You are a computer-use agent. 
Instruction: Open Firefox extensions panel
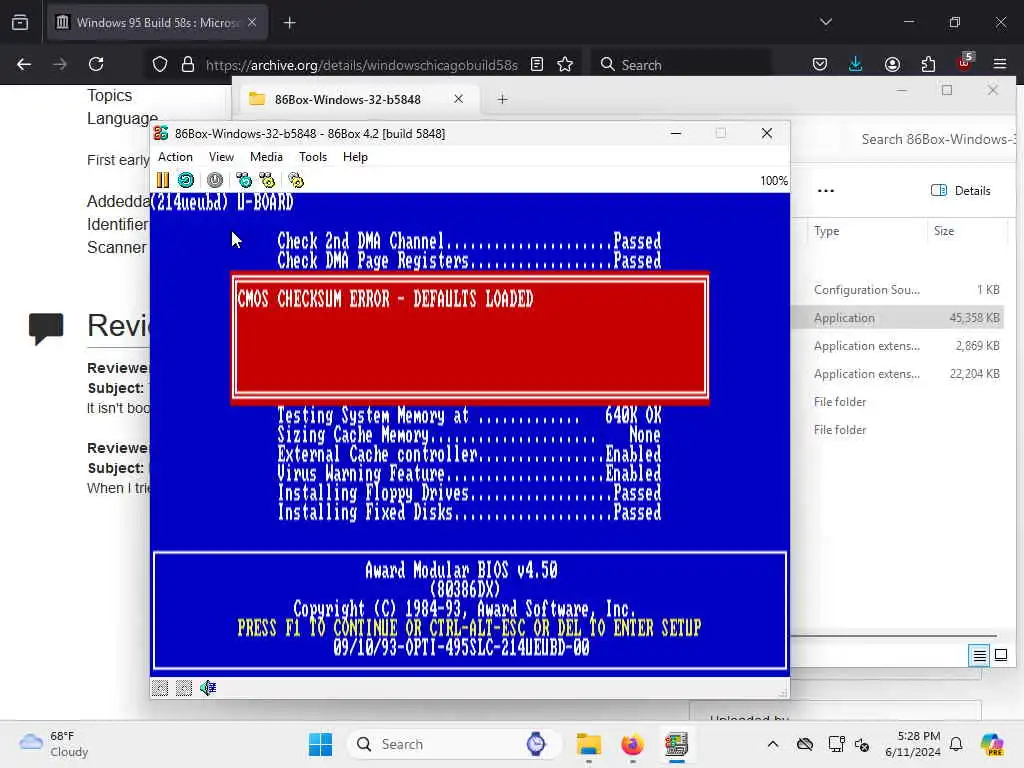pyautogui.click(x=928, y=64)
